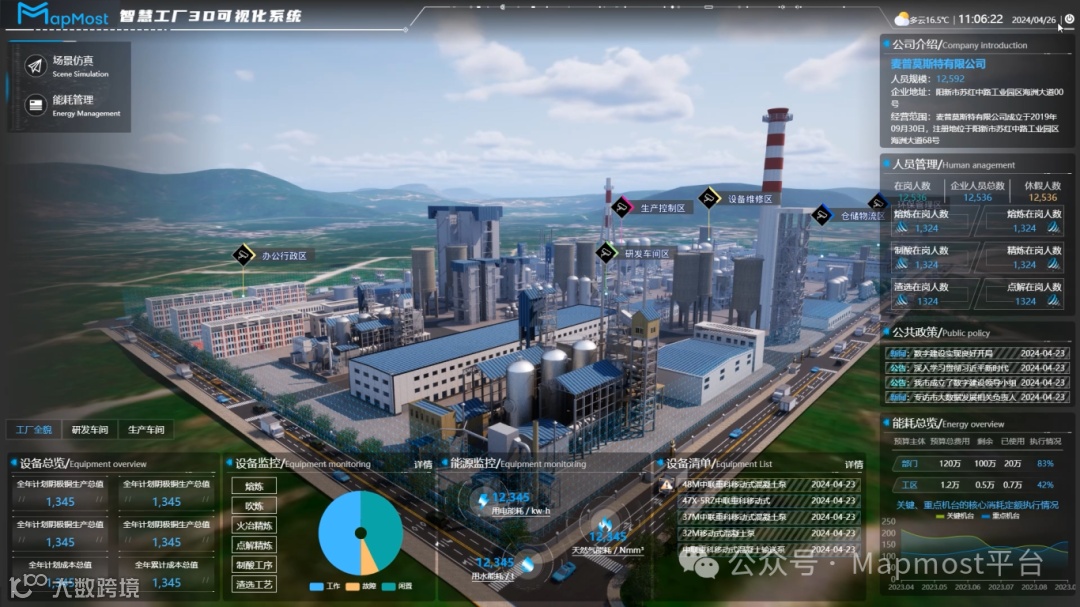Viewport: 1080px width, 607px height.
Task: Open policy item 我市成立了数字建设领导小组
Action: pyautogui.click(x=977, y=382)
